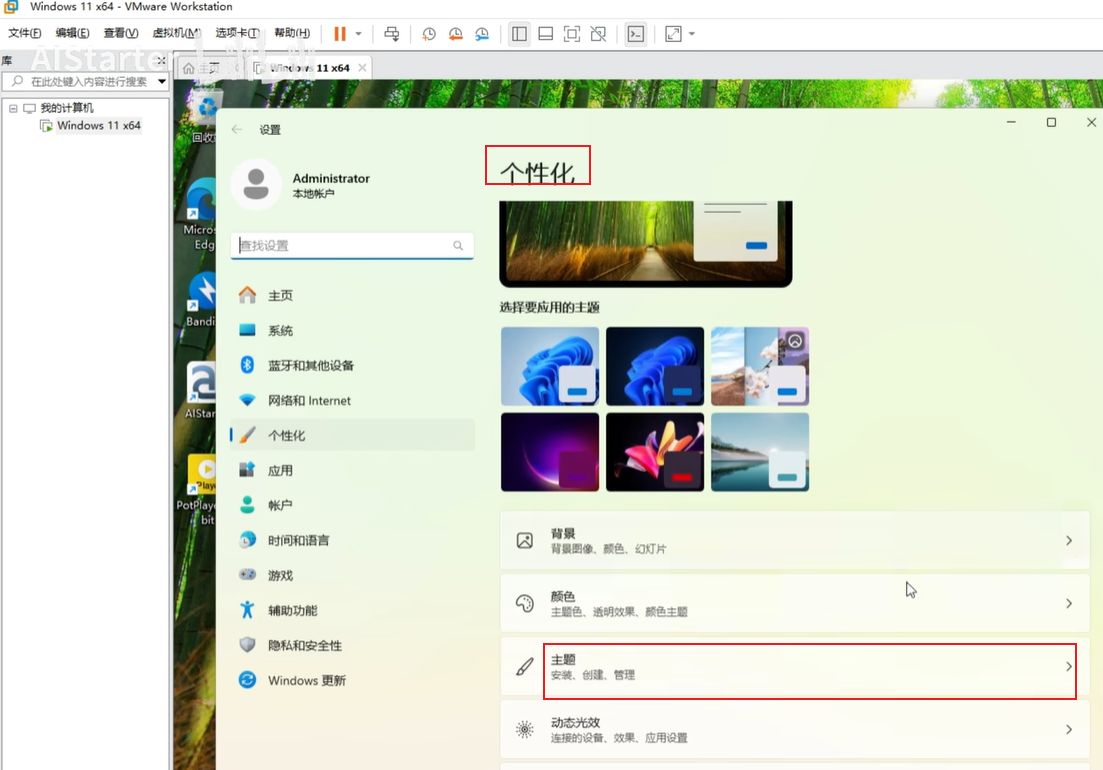Go back using the Settings back arrow
Image resolution: width=1103 pixels, height=770 pixels.
pyautogui.click(x=237, y=129)
